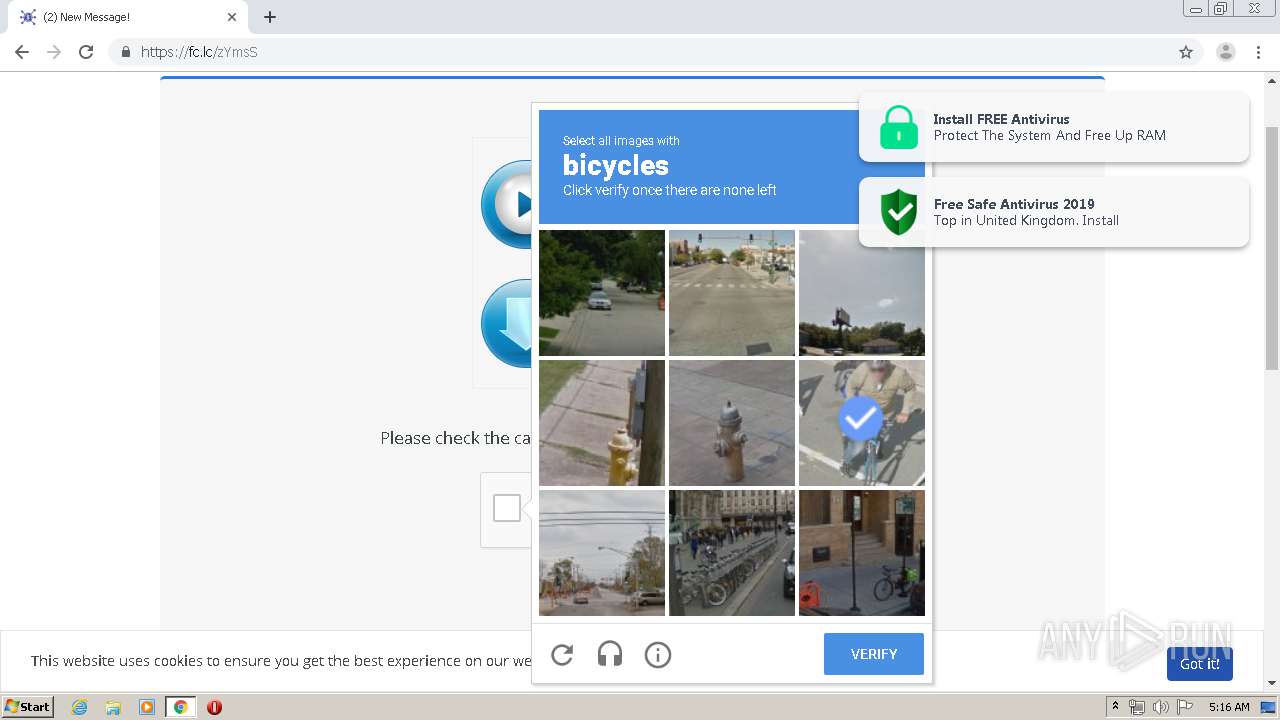Image resolution: width=1280 pixels, height=720 pixels.
Task: Click the 5:16 AM taskbar clock
Action: click(1229, 707)
